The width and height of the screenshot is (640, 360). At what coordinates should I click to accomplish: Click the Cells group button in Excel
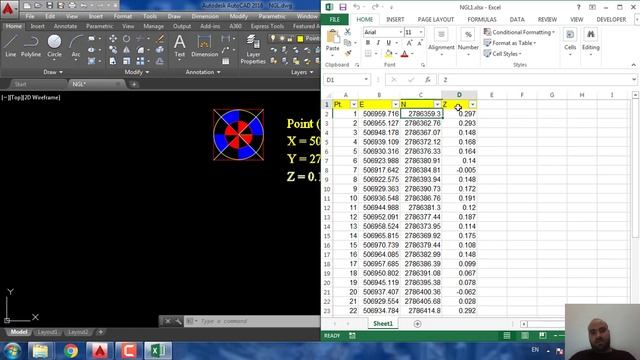click(x=570, y=42)
